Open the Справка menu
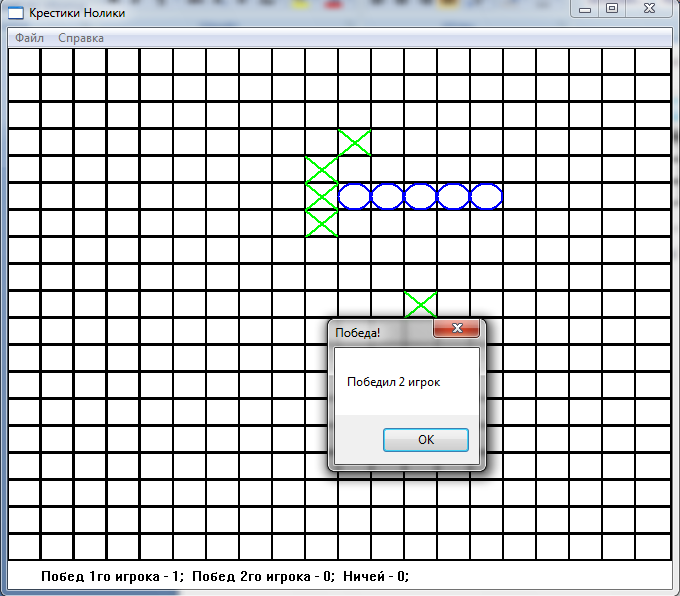The height and width of the screenshot is (596, 680). (81, 38)
